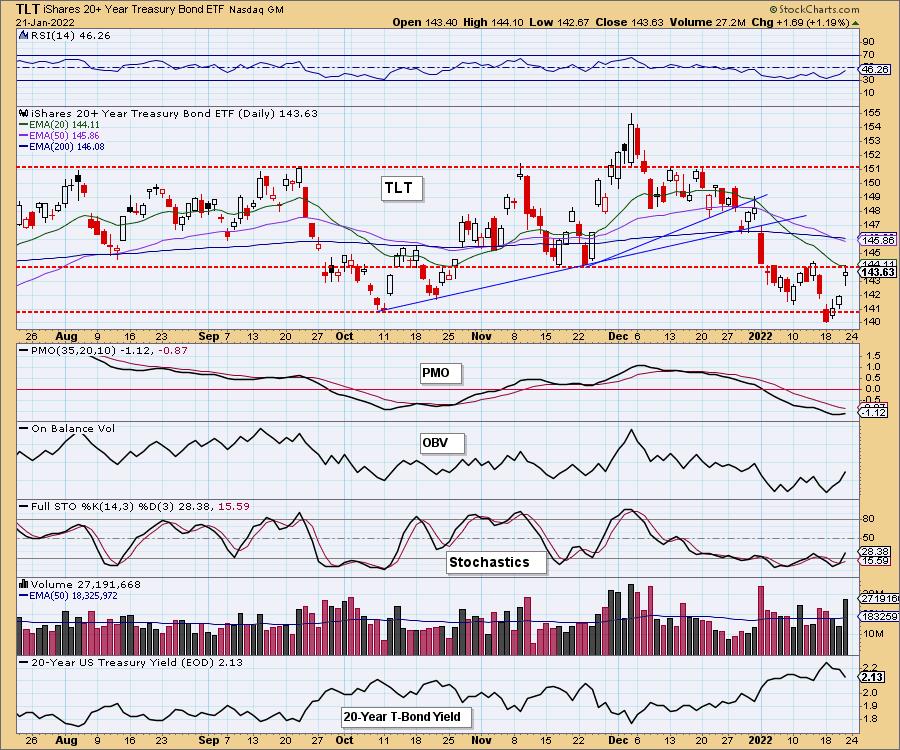The image size is (900, 750).
Task: Click the line-chart icon beside RSI(14)
Action: (24, 35)
